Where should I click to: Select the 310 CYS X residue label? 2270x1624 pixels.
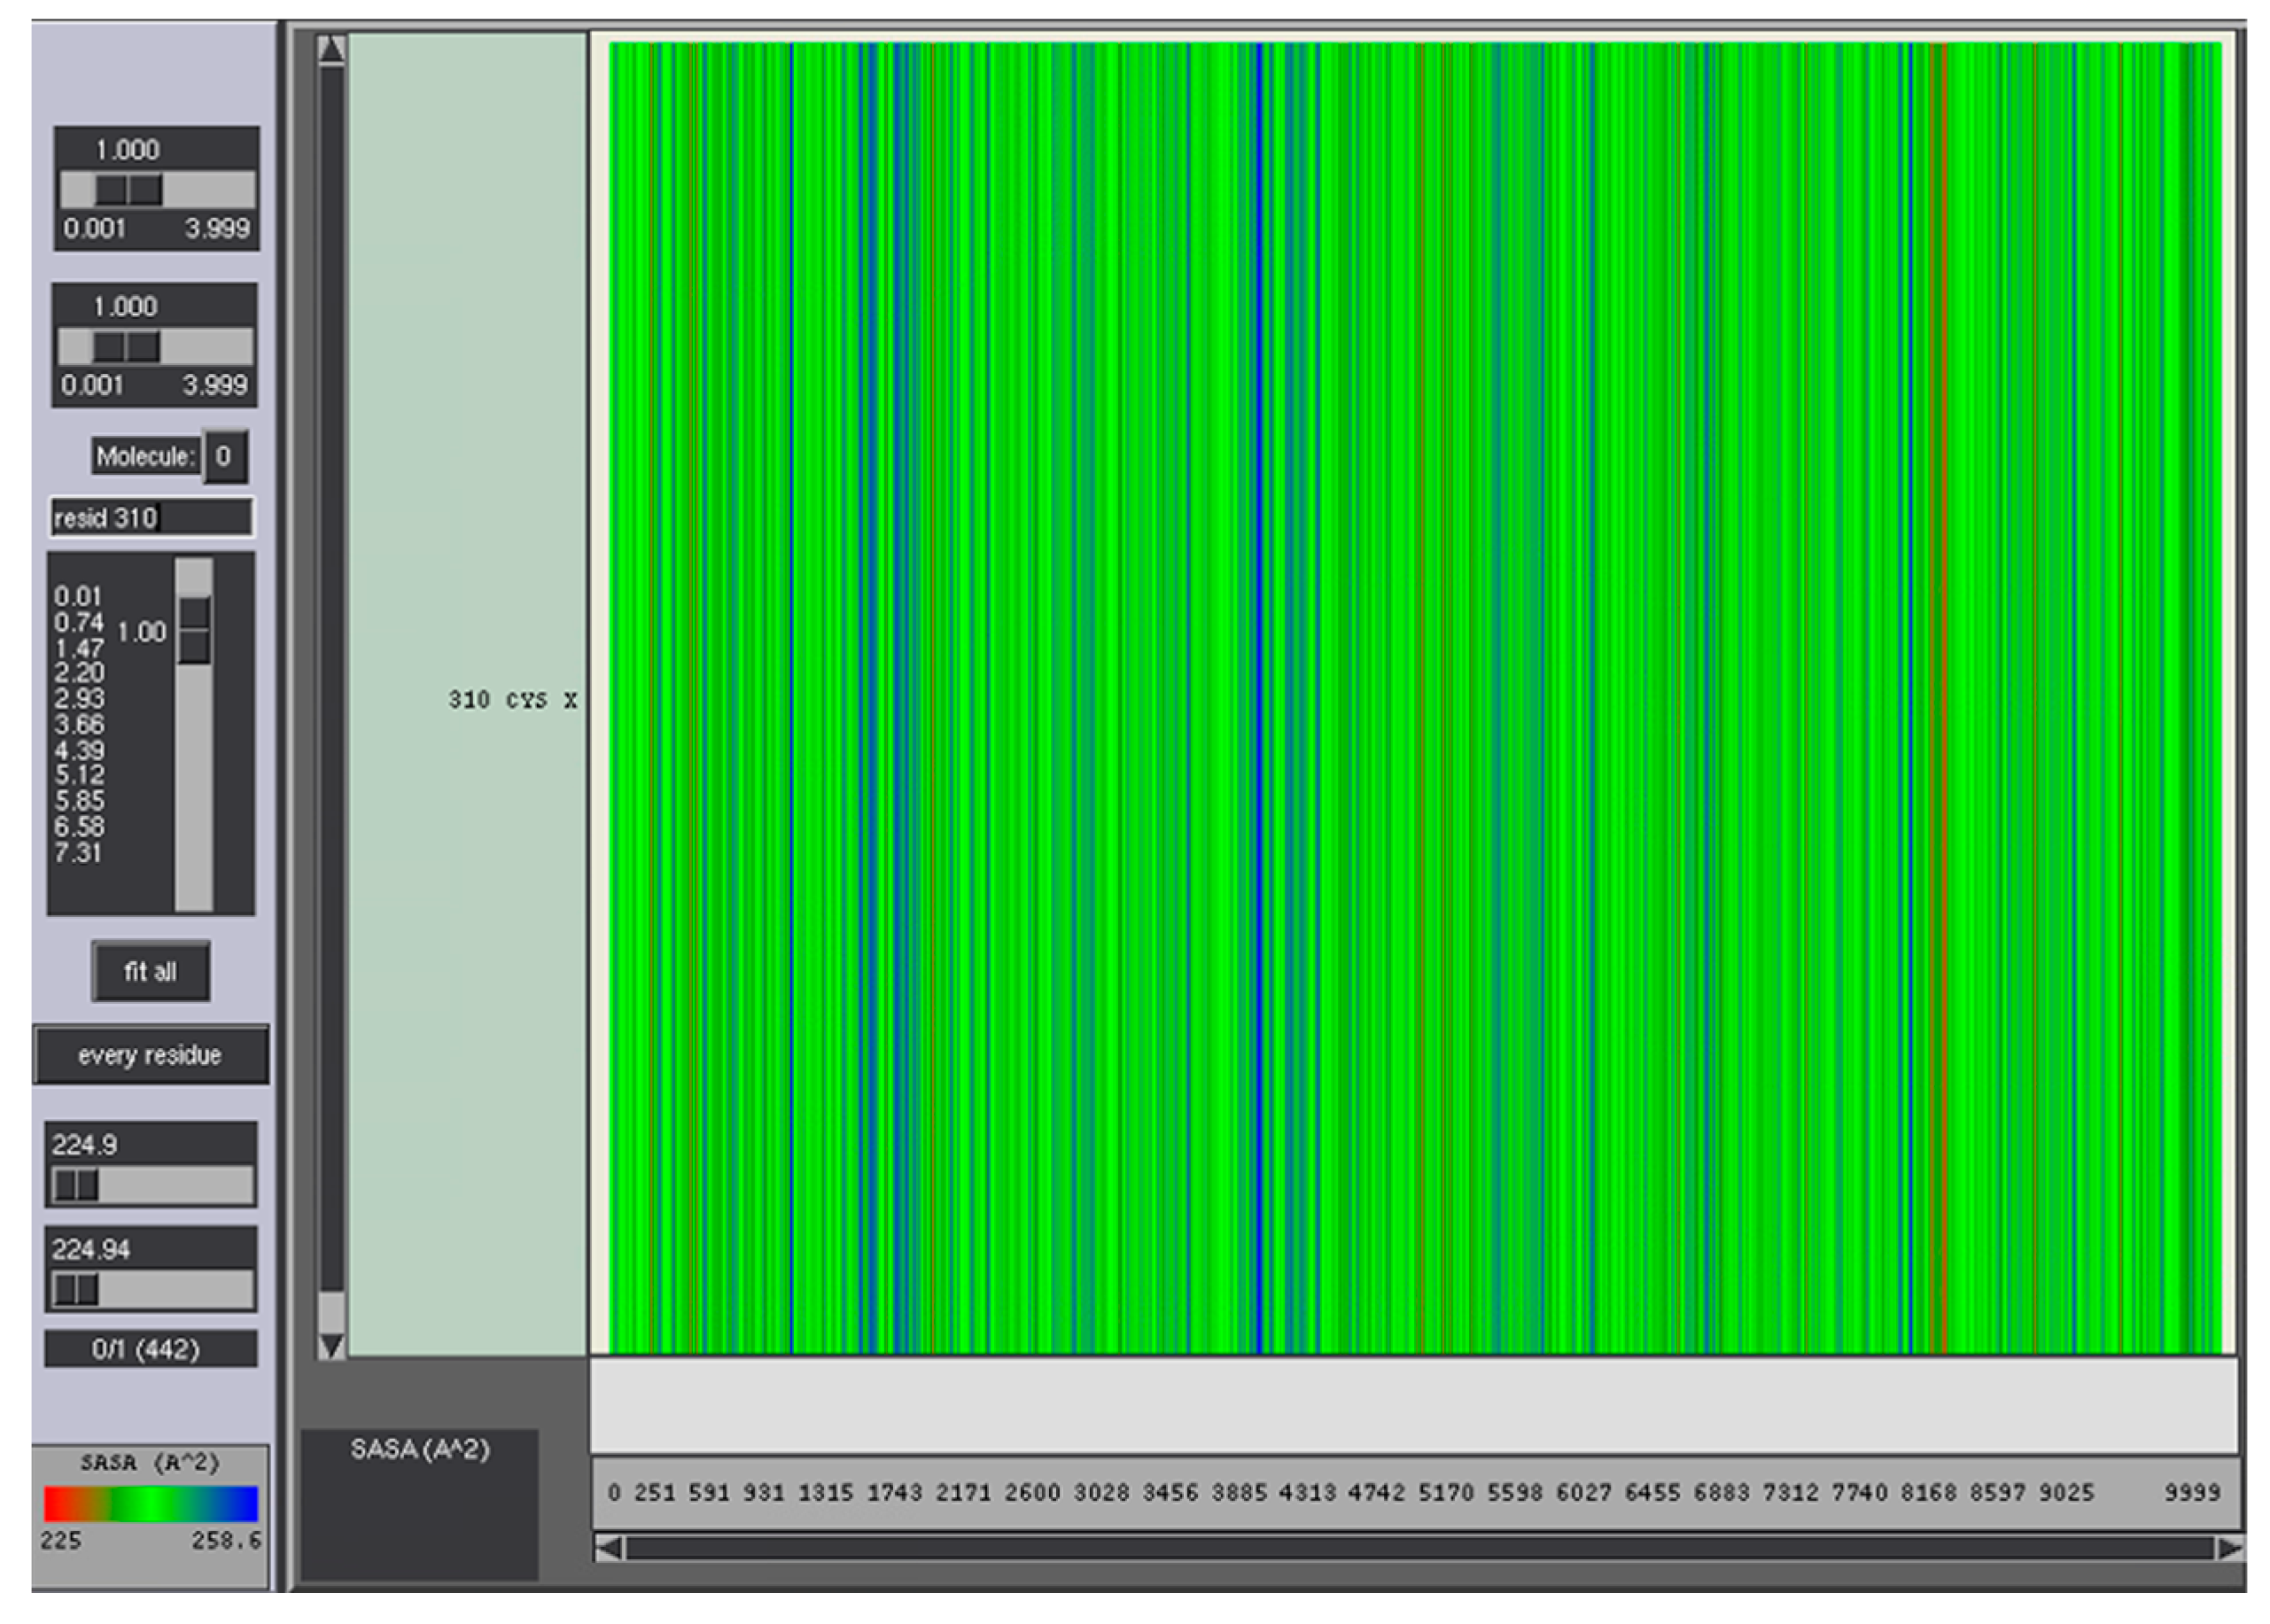click(x=512, y=700)
